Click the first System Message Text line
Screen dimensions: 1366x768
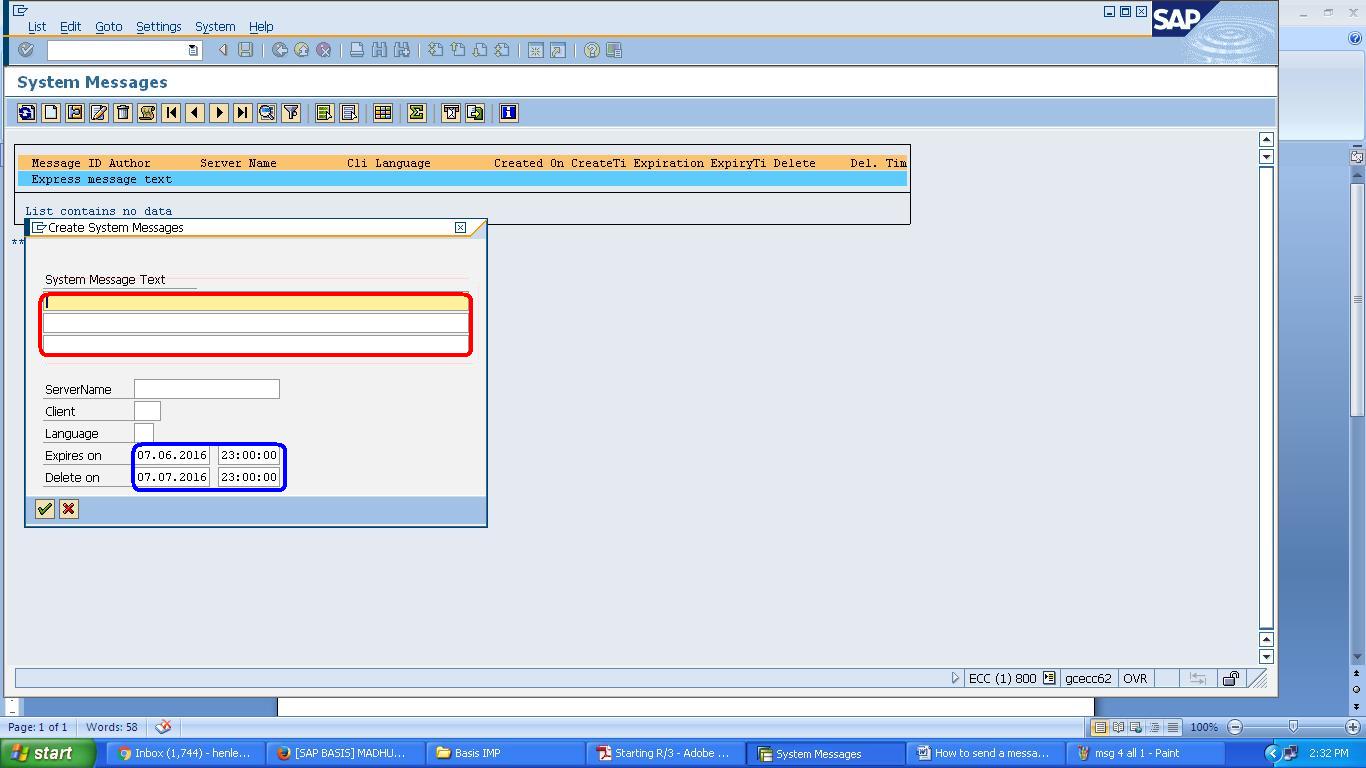pos(255,301)
